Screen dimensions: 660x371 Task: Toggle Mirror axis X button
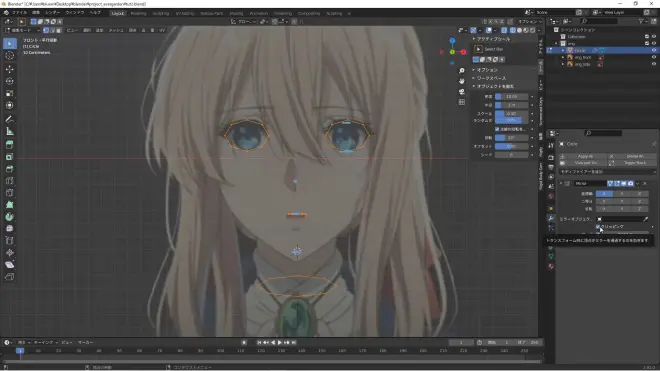[604, 194]
